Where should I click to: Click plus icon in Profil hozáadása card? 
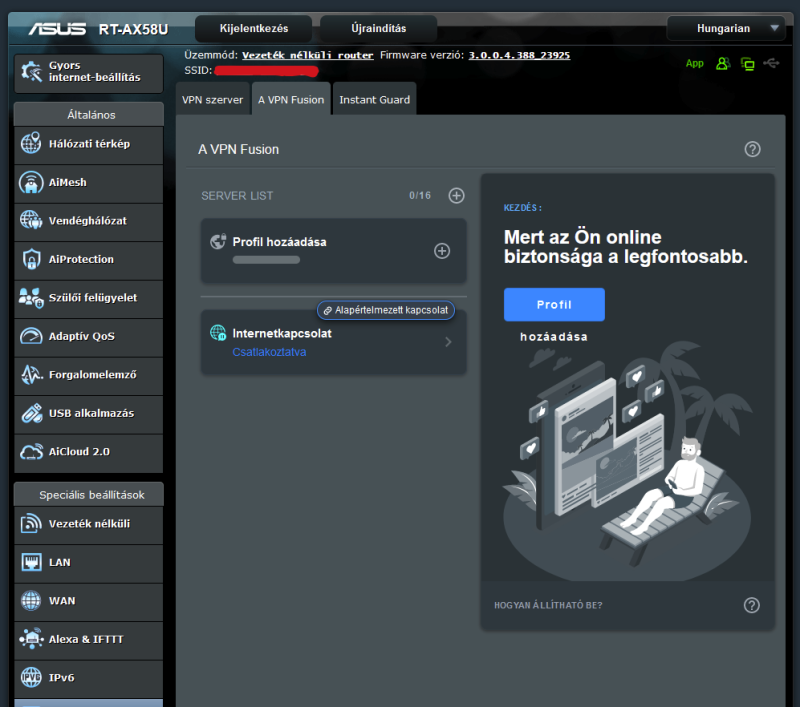pyautogui.click(x=442, y=251)
